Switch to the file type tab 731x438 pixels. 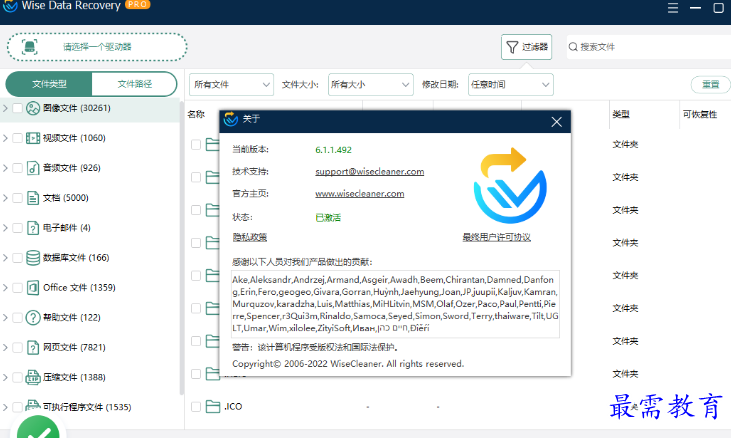pyautogui.click(x=49, y=84)
